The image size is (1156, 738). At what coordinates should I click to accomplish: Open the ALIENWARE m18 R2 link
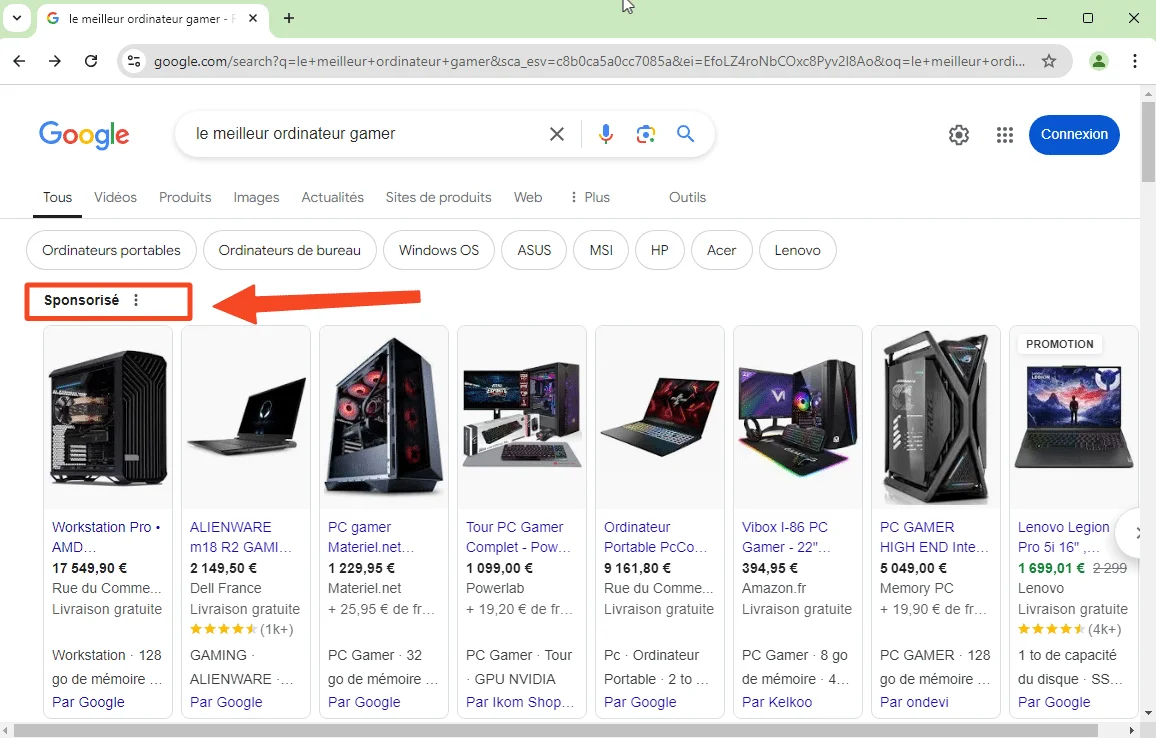click(x=241, y=537)
